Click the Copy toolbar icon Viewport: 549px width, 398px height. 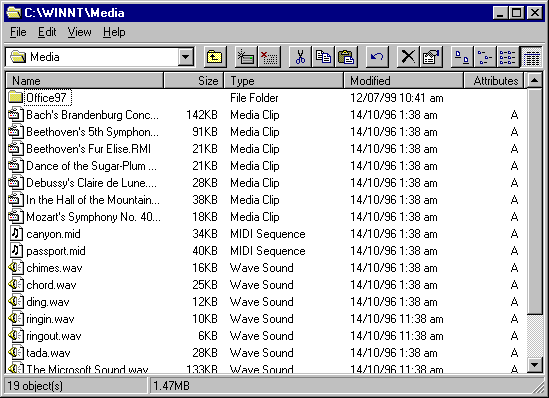[x=323, y=57]
